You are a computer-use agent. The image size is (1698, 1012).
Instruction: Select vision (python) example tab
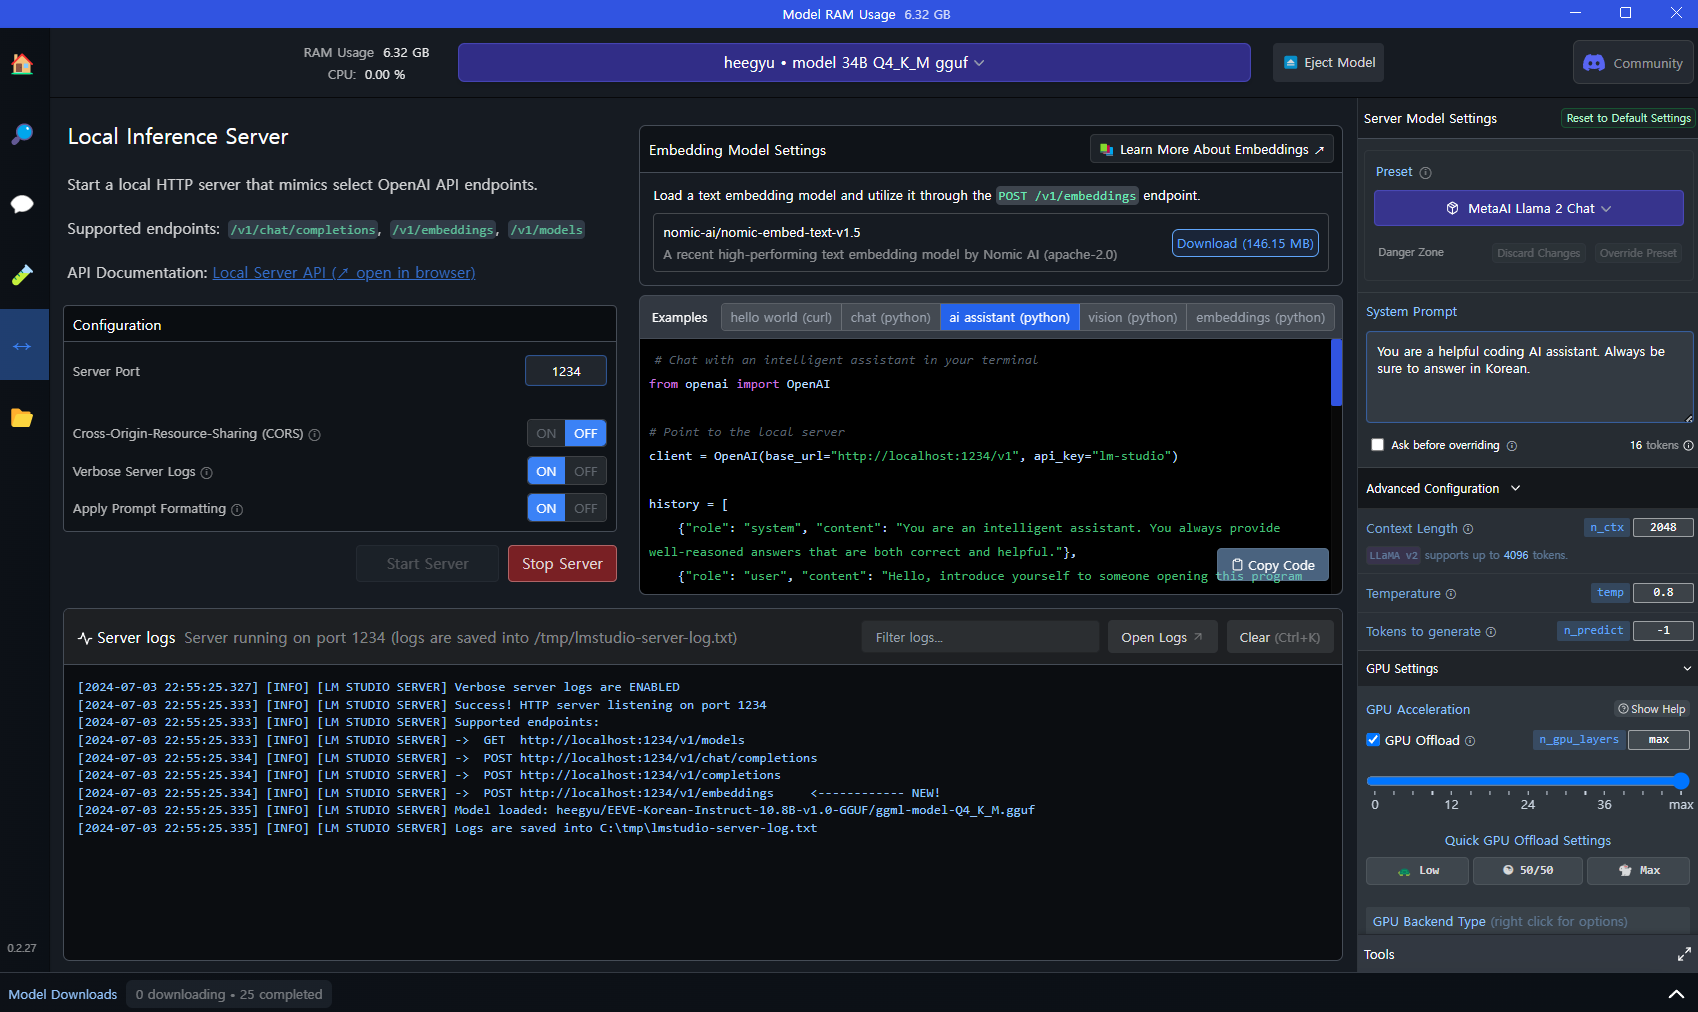[1132, 317]
